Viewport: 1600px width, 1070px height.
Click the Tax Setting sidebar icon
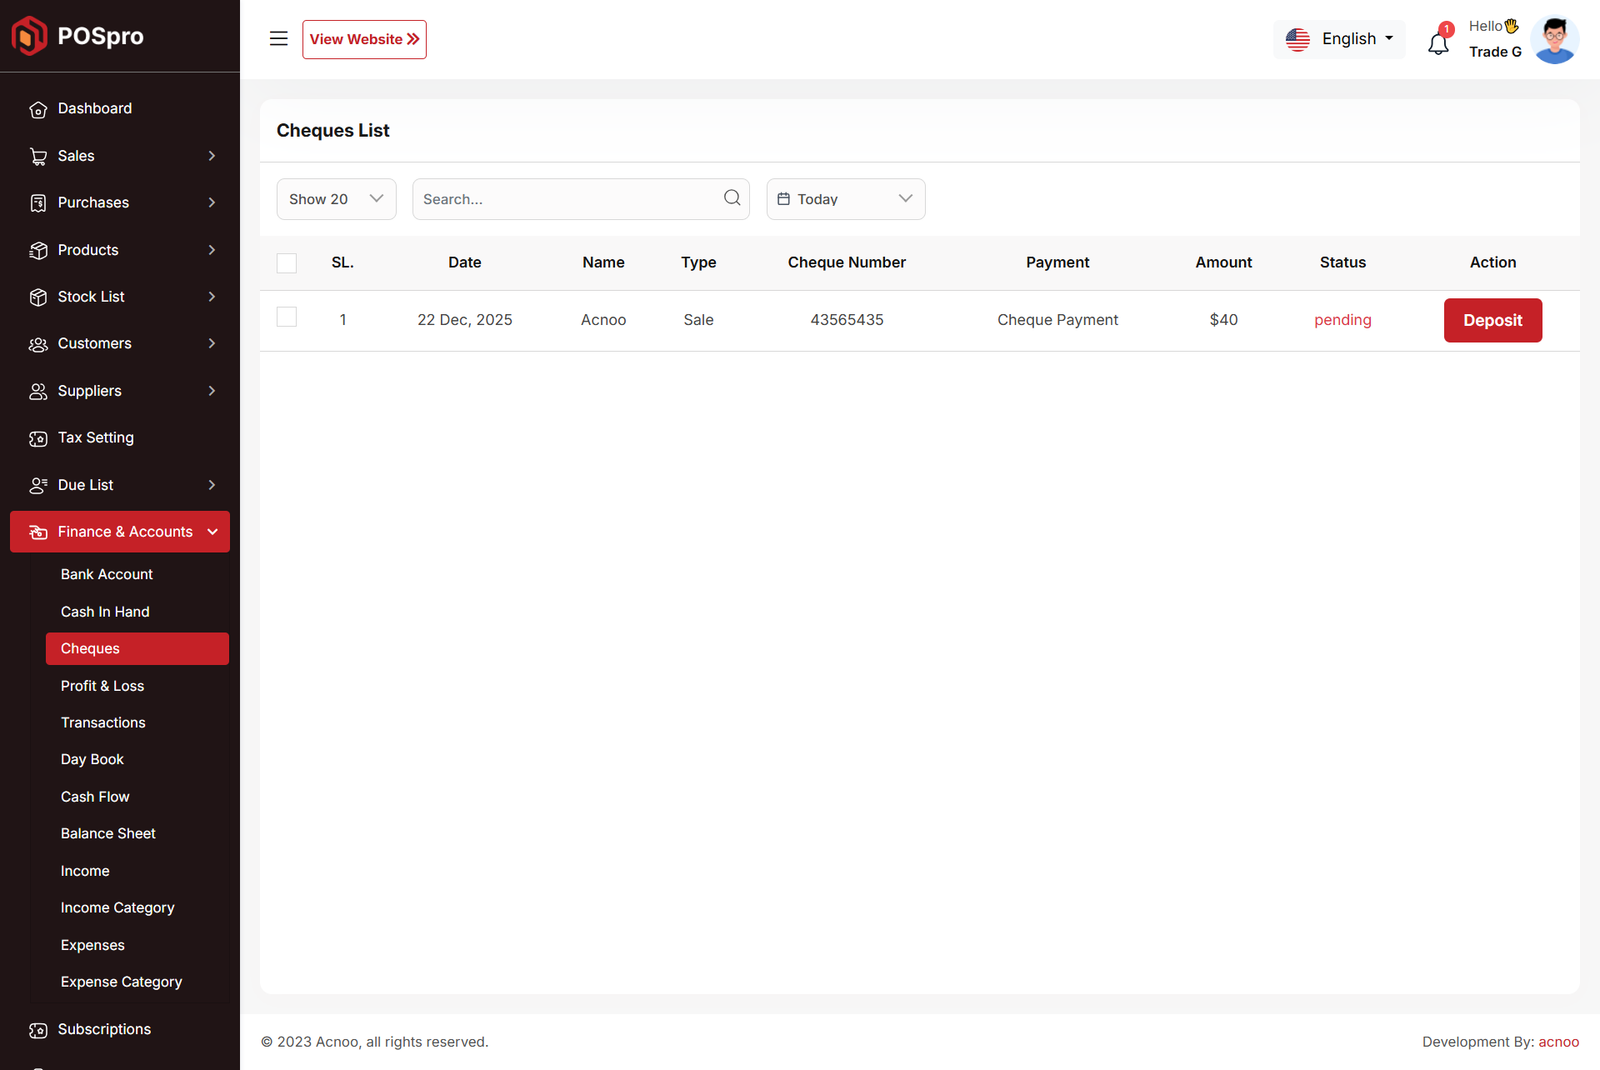click(38, 438)
